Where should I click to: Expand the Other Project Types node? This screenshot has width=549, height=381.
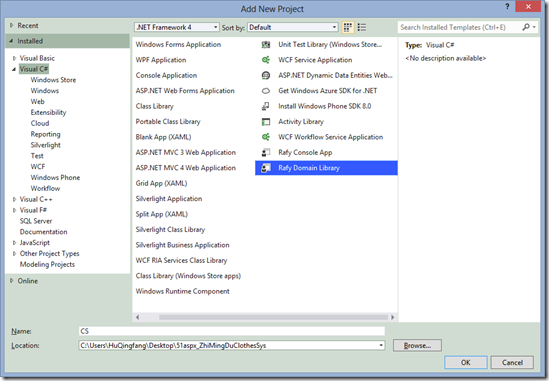coord(14,254)
